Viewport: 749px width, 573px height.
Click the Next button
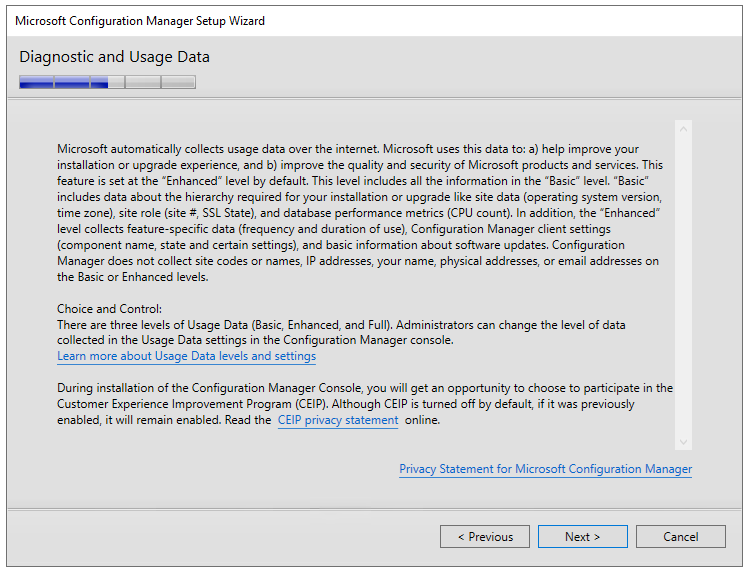(x=582, y=537)
